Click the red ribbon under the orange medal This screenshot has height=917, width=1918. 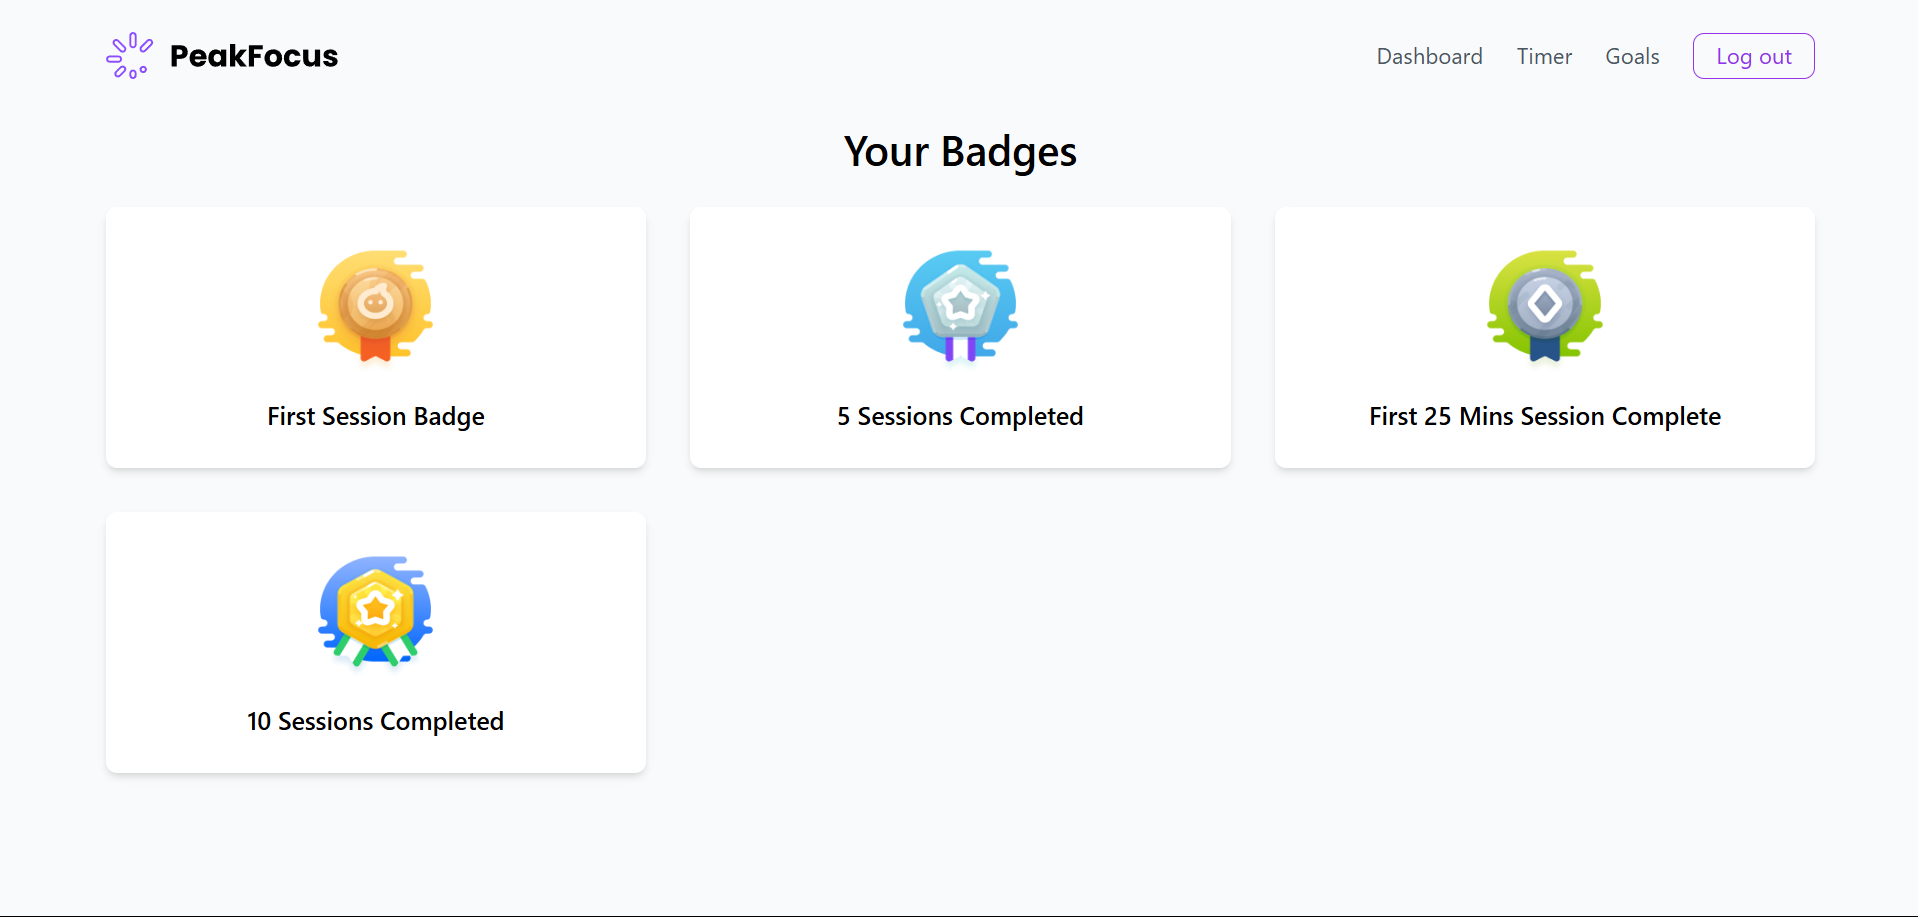pyautogui.click(x=376, y=348)
